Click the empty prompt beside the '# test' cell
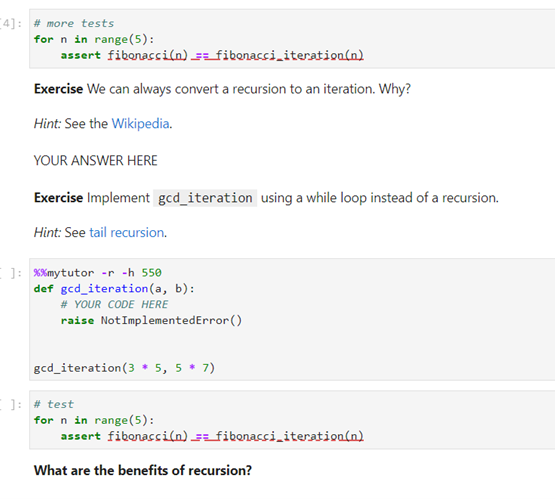Screen dimensions: 555x499 pyautogui.click(x=11, y=404)
